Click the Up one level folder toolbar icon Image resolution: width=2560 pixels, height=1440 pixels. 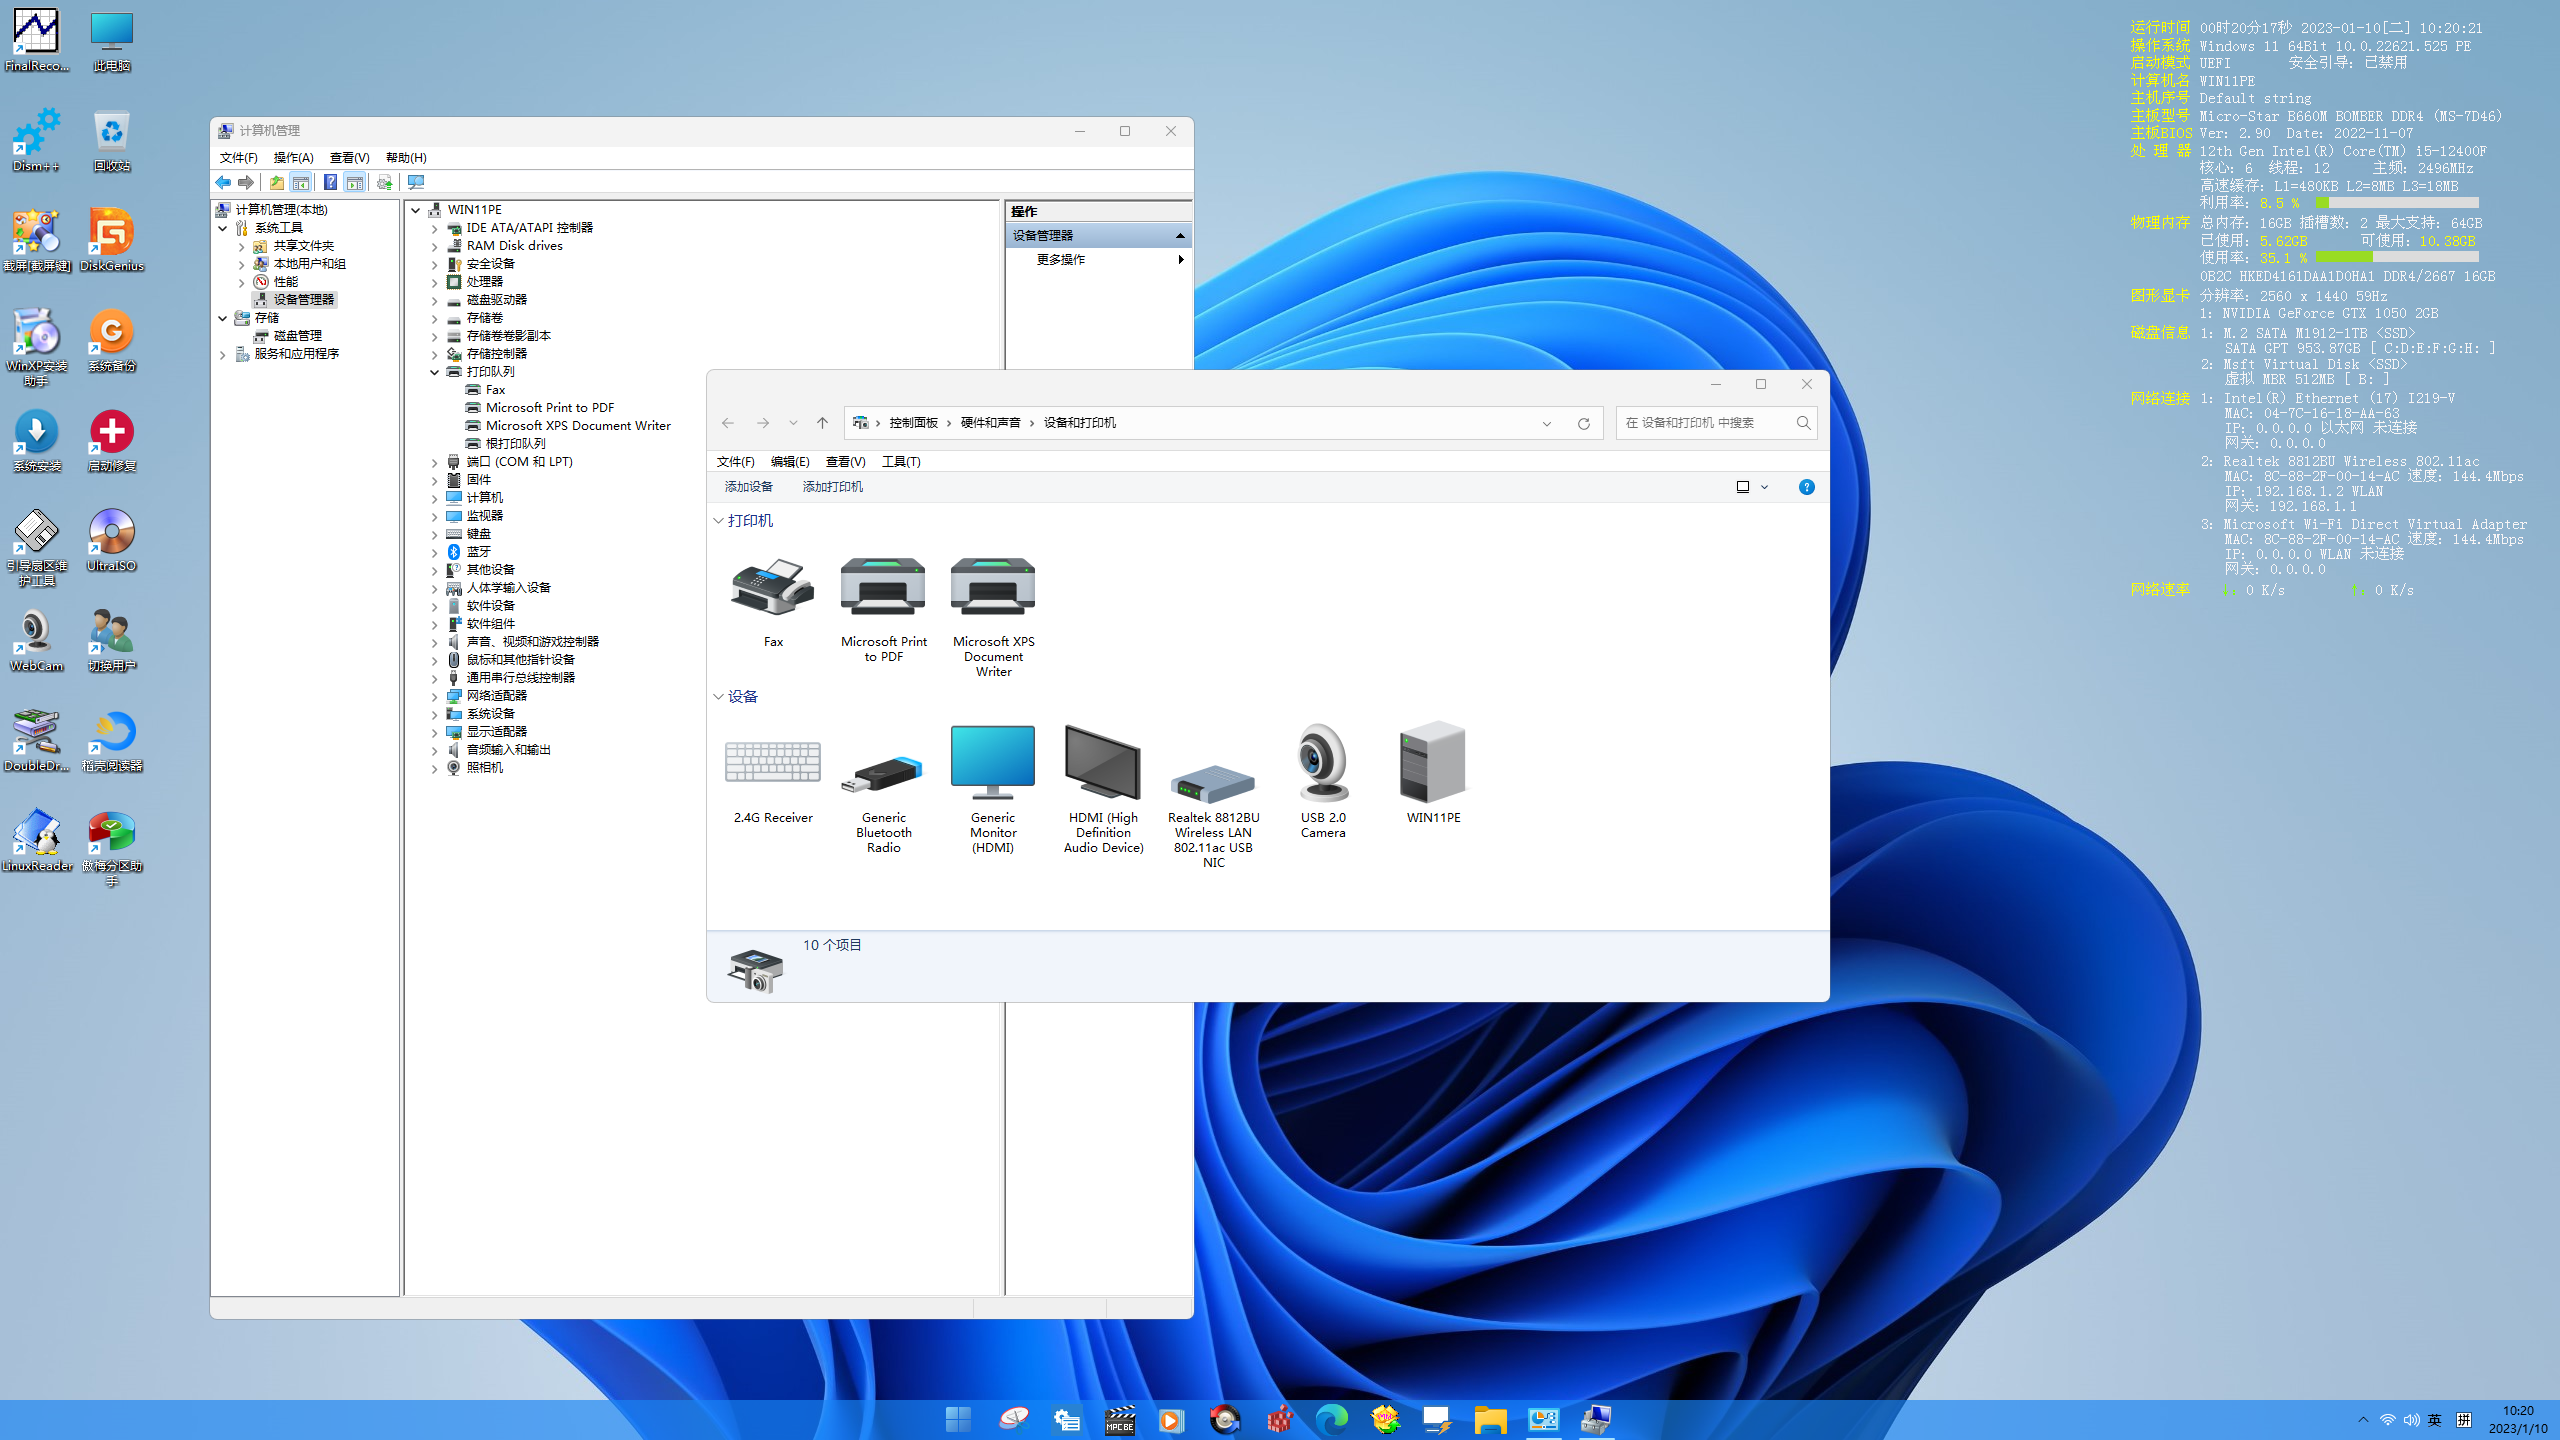[277, 182]
